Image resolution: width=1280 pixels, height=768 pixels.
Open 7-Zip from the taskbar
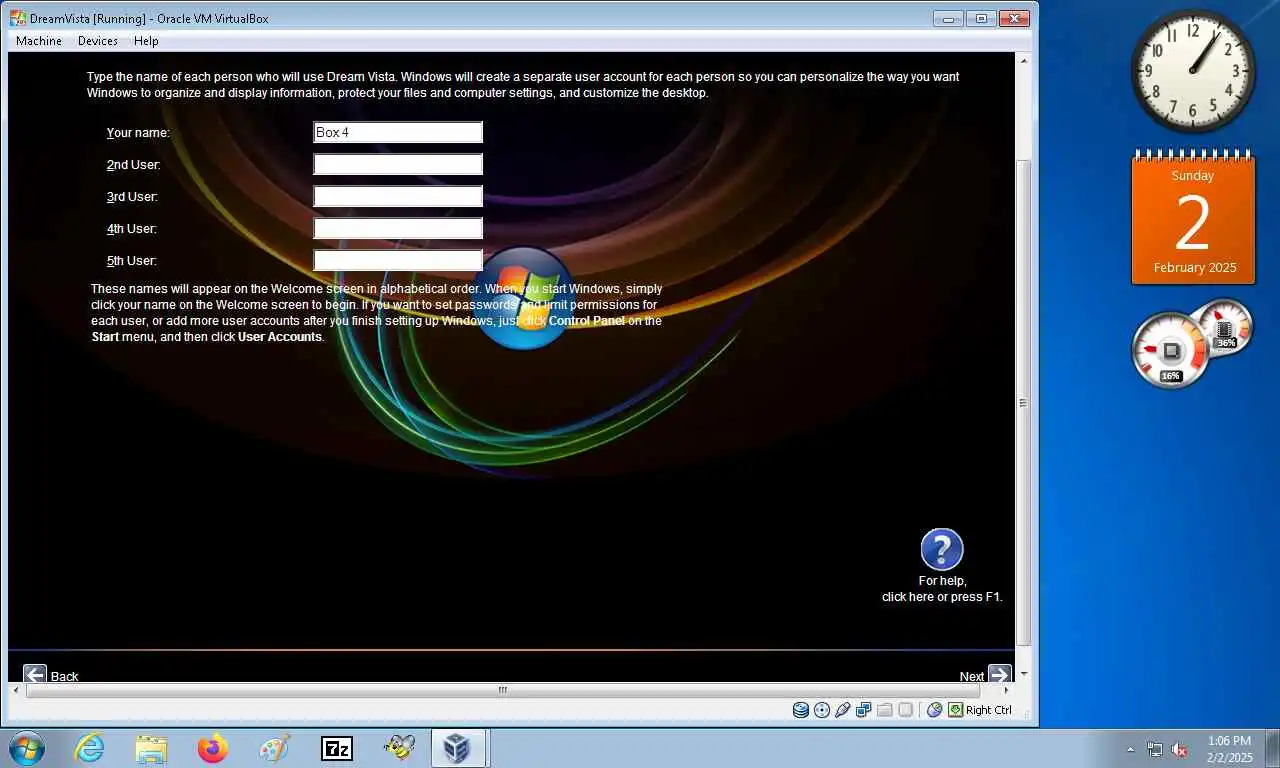(x=337, y=748)
